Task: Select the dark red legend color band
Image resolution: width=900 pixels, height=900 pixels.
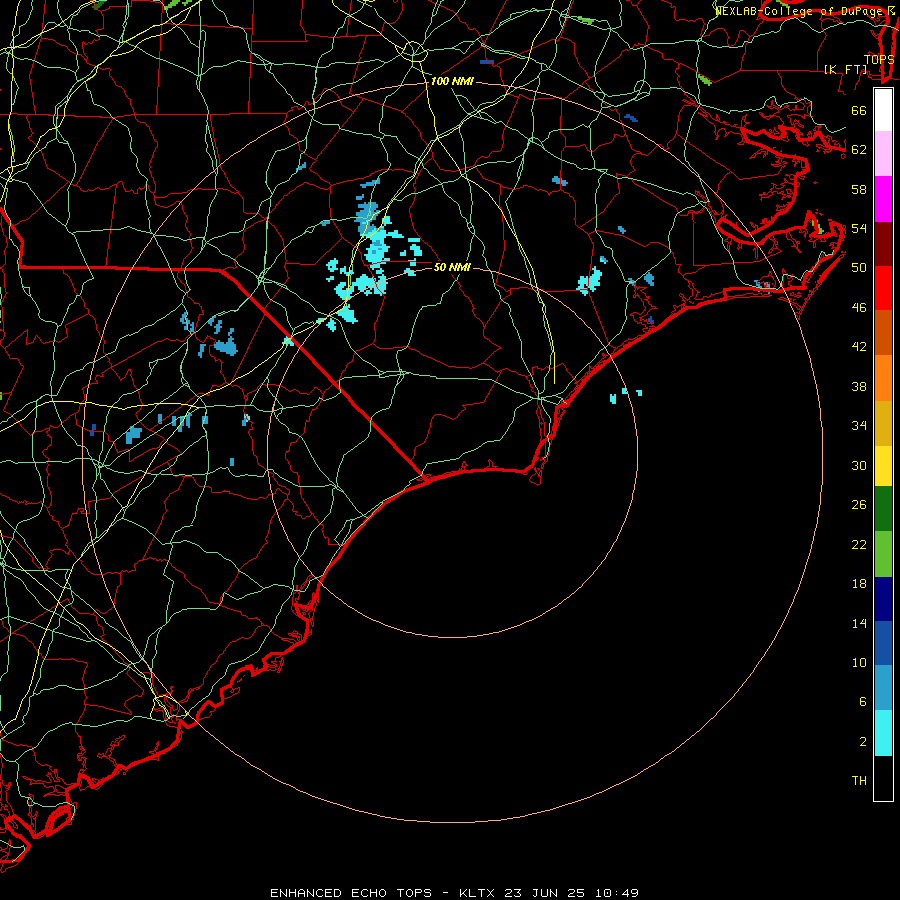Action: coord(883,243)
